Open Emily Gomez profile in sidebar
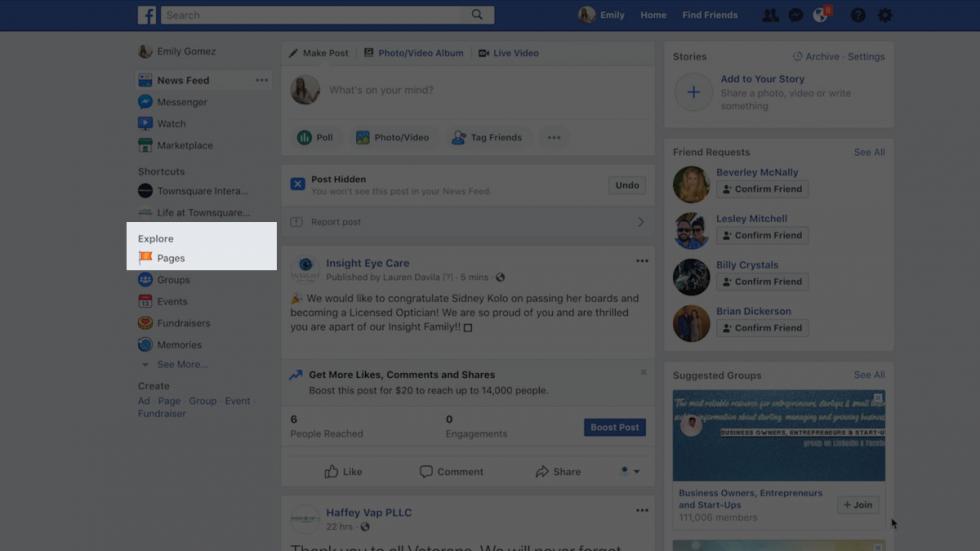The height and width of the screenshot is (551, 980). (177, 51)
